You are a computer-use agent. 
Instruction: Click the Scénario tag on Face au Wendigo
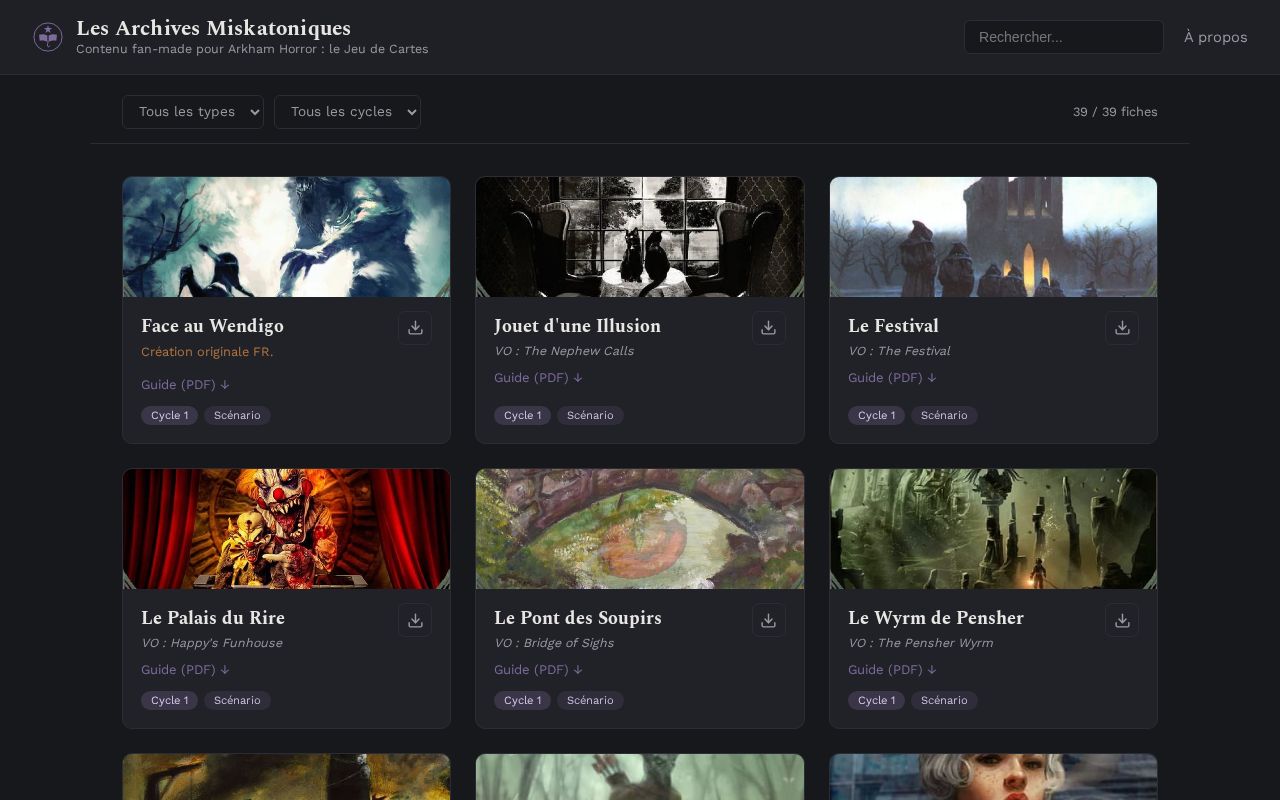point(237,416)
